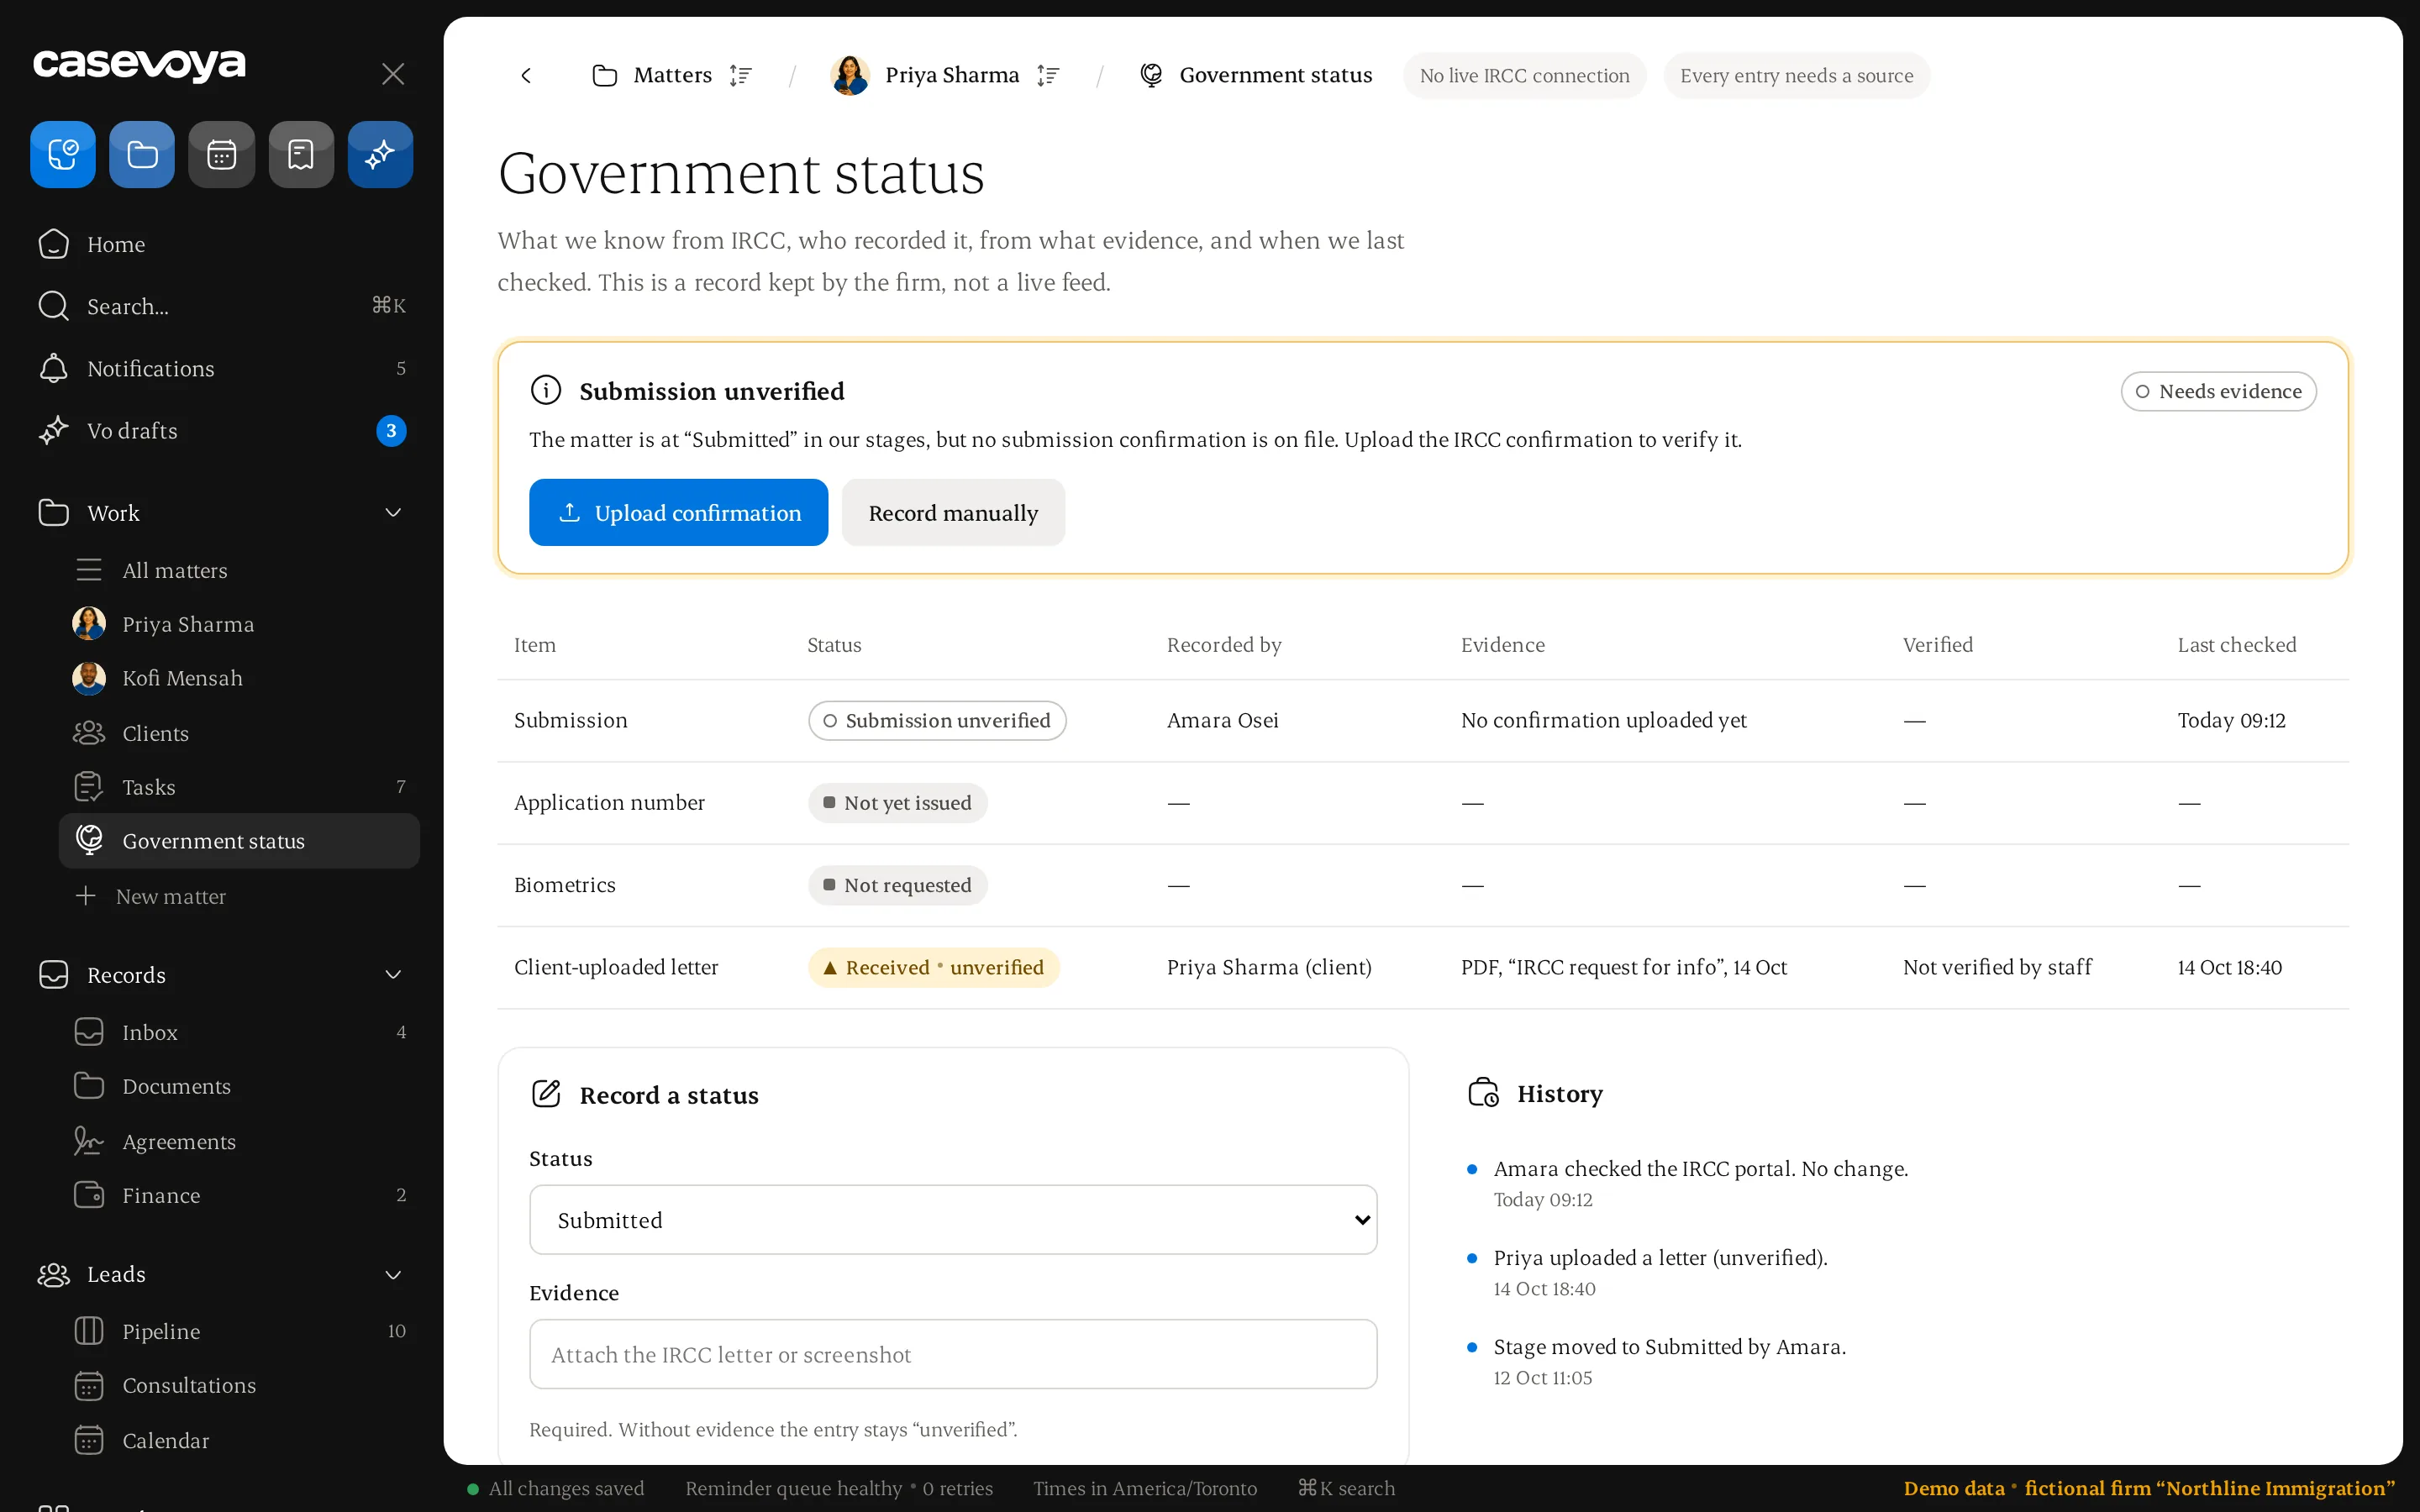Collapse the Records section chevron
The image size is (2420, 1512).
click(393, 975)
